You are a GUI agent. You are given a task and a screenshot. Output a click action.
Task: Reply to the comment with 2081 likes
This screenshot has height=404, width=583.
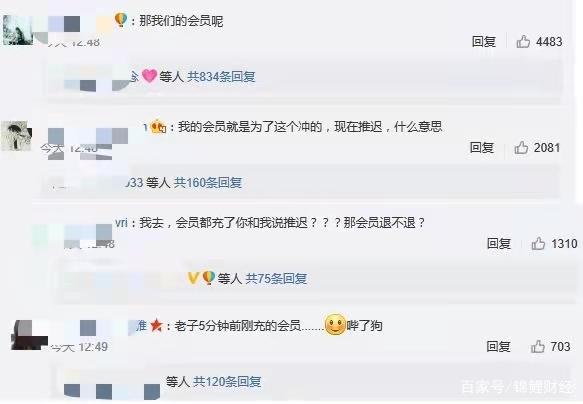tap(481, 148)
